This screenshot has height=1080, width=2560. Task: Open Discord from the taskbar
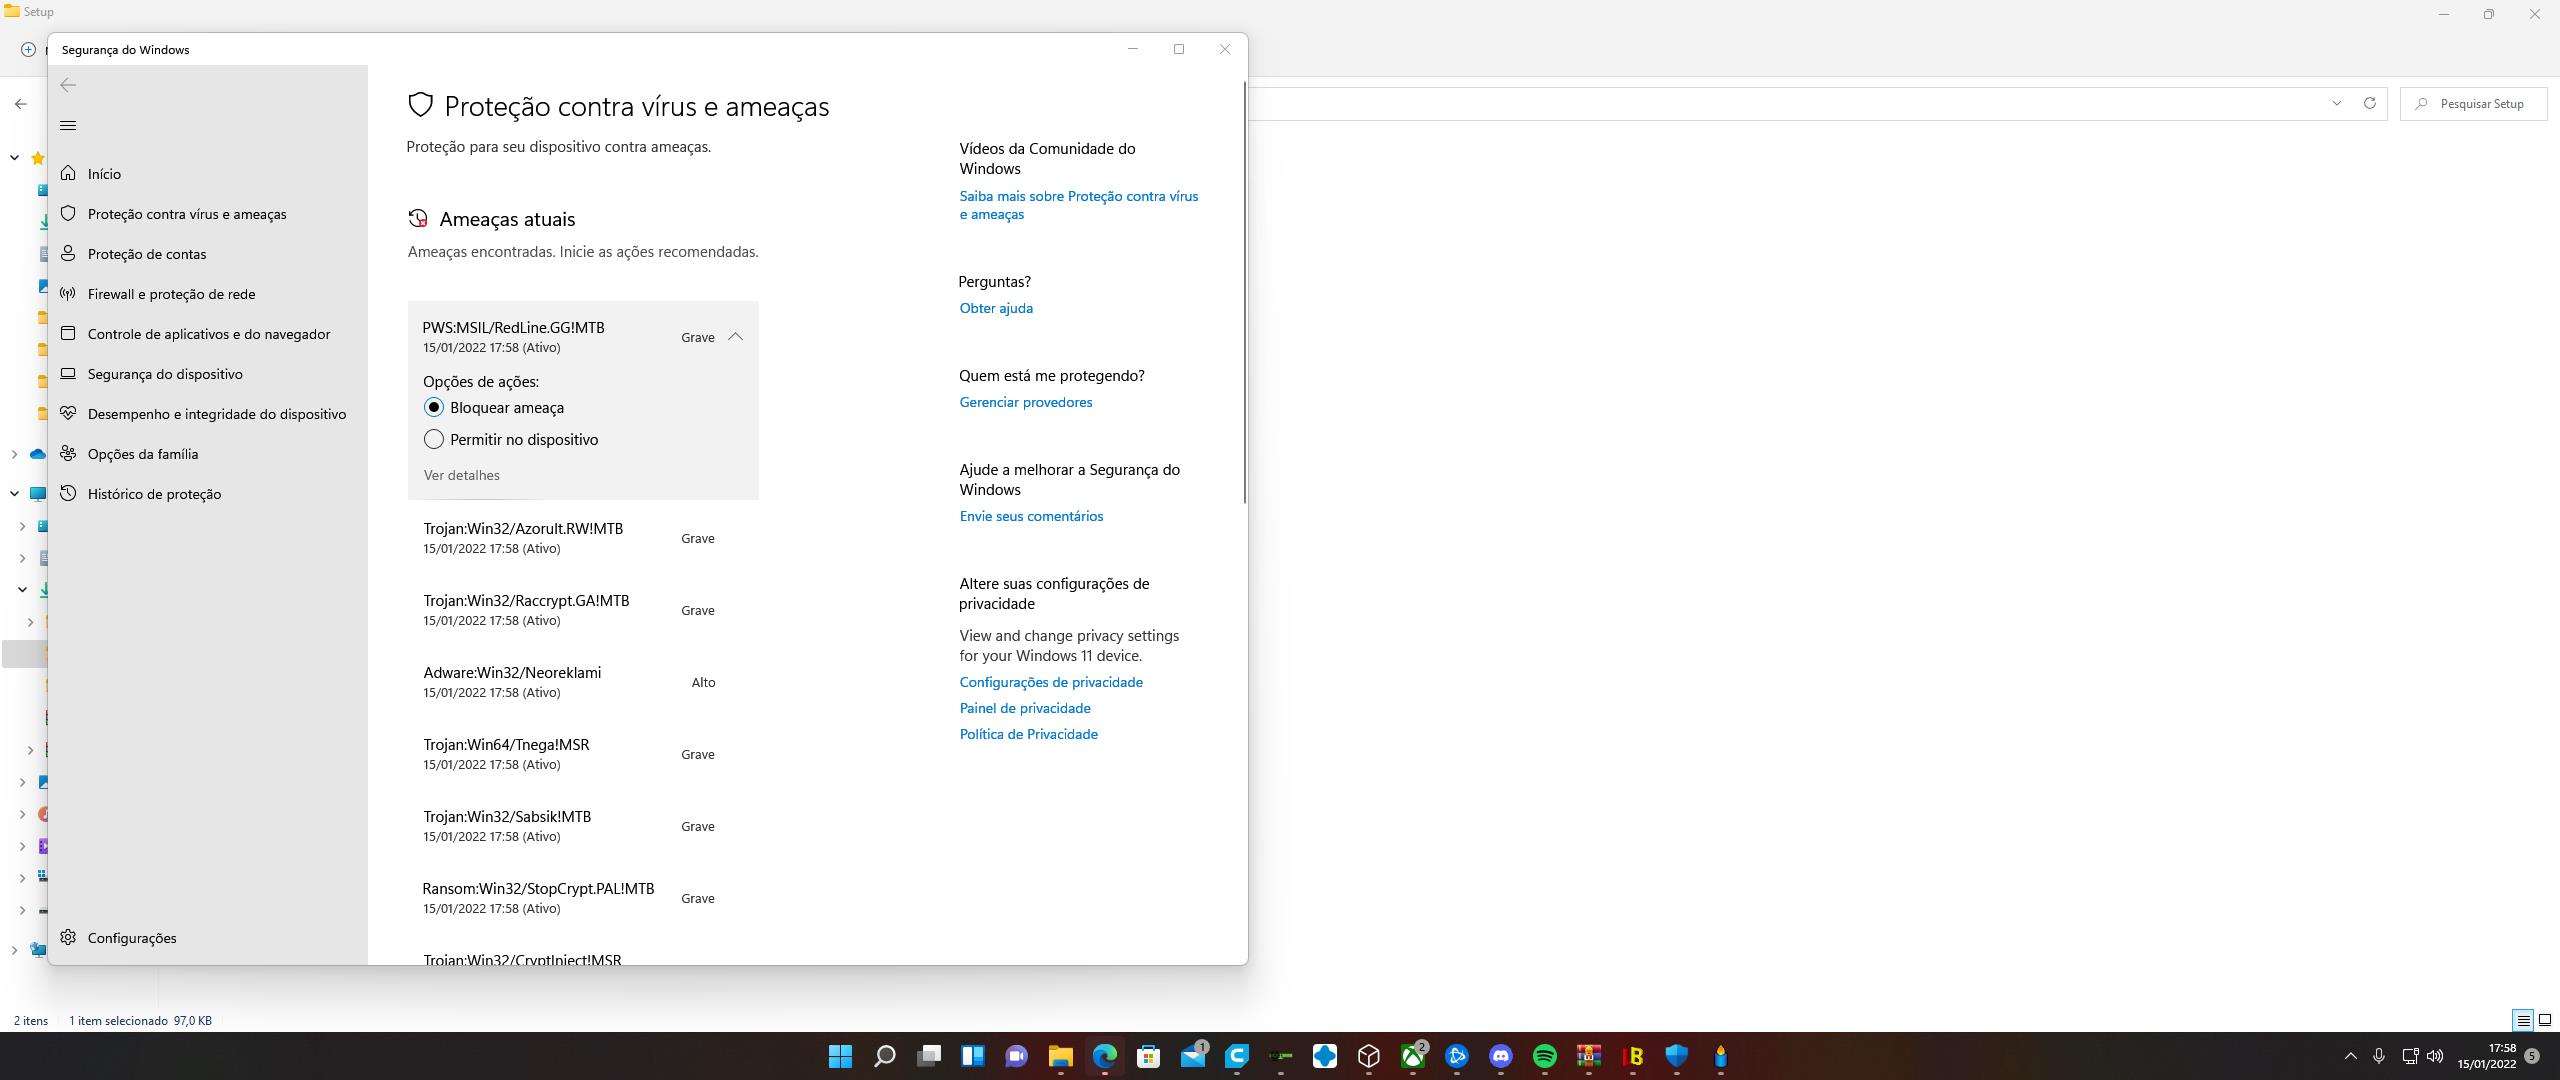(1500, 1056)
